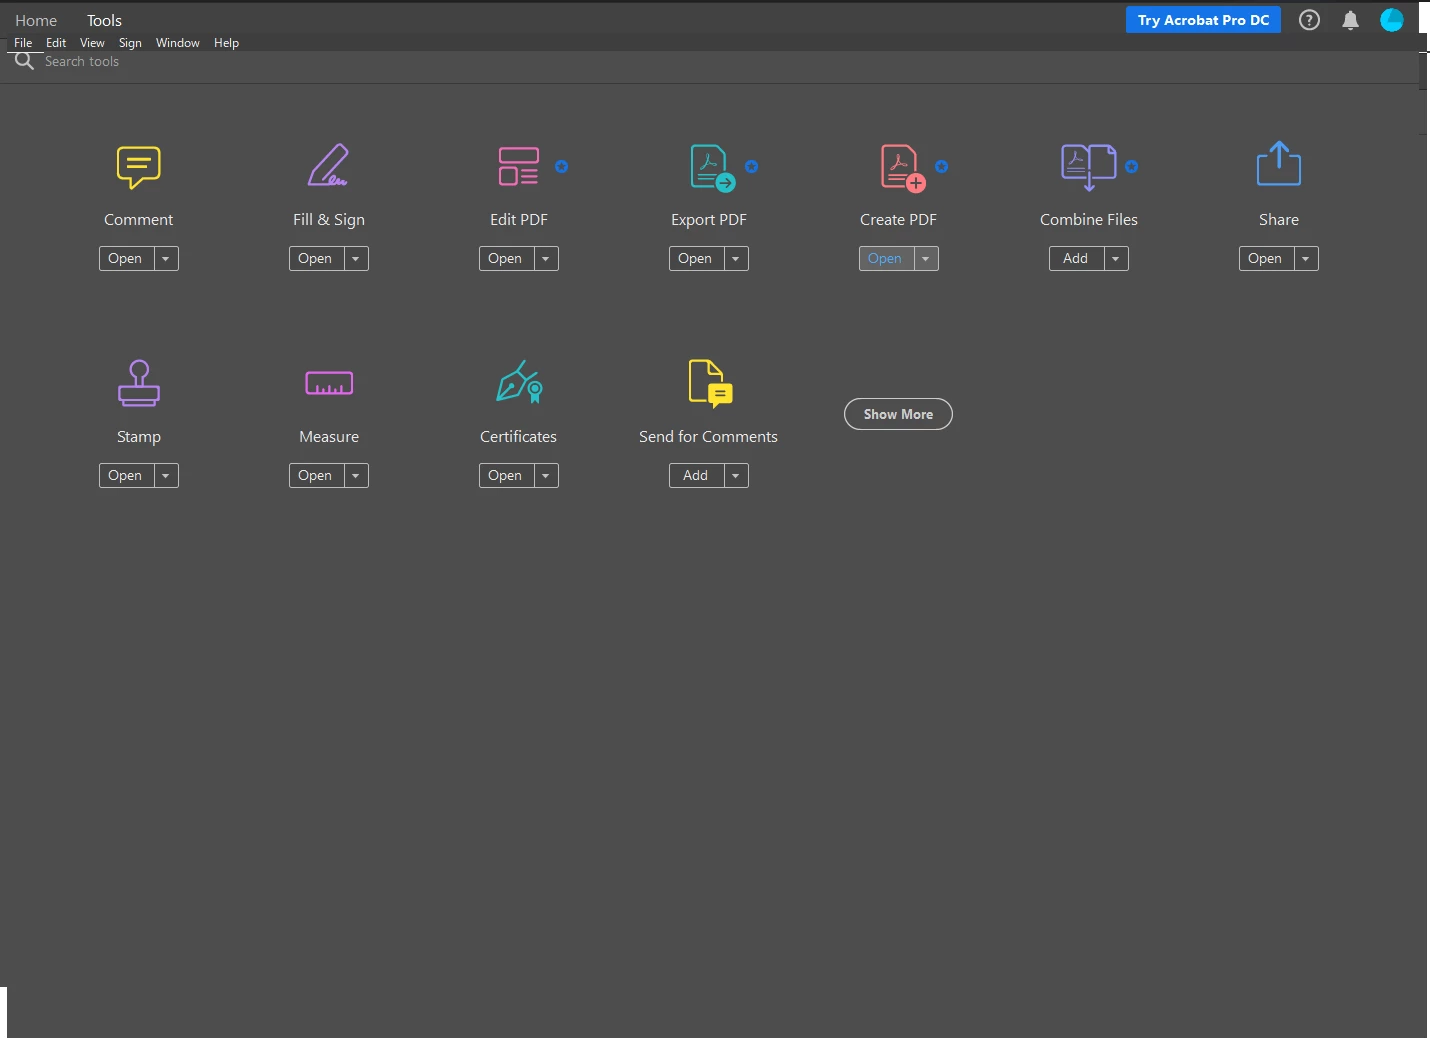Open the user profile avatar
The width and height of the screenshot is (1430, 1040).
1392,20
